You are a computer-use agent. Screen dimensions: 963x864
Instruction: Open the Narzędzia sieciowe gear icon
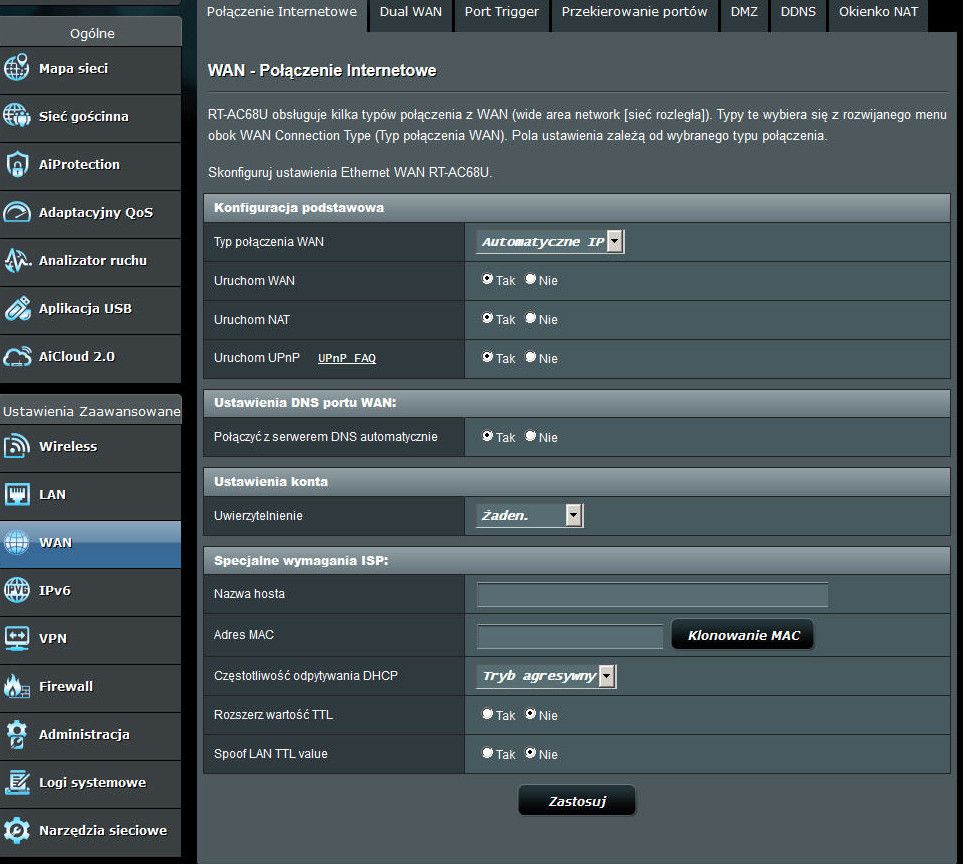pos(17,830)
